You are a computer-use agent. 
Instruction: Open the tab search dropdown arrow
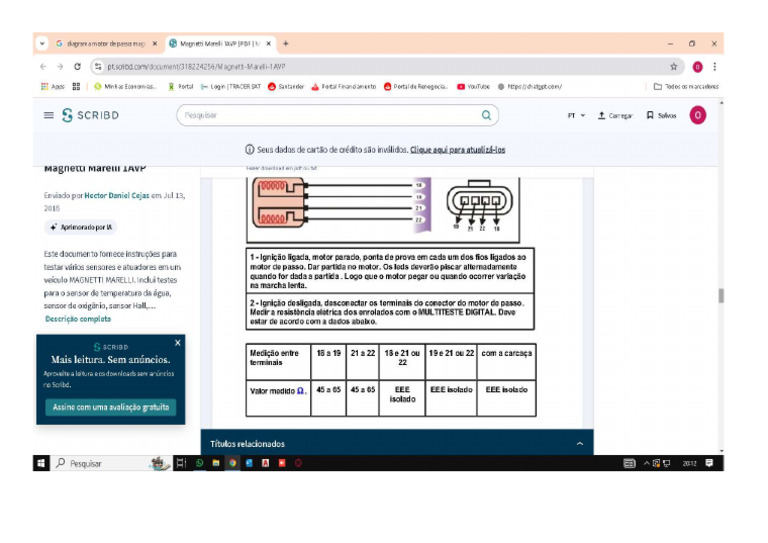pos(42,44)
